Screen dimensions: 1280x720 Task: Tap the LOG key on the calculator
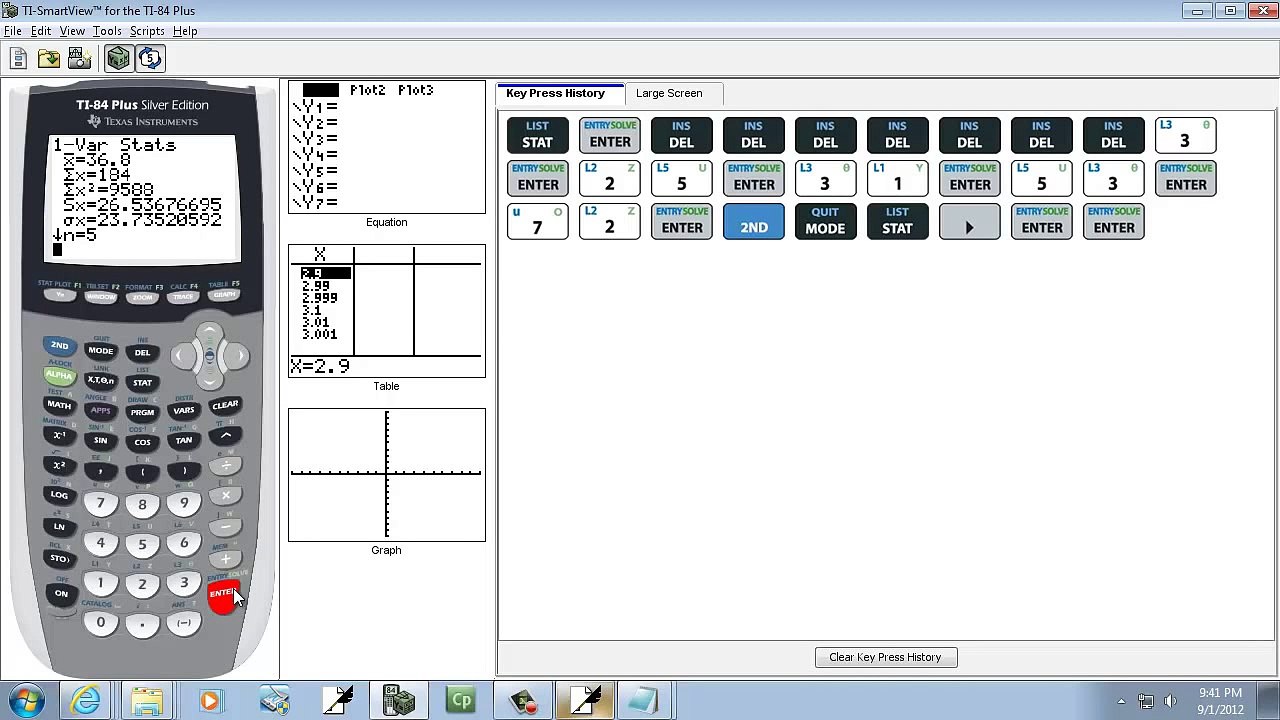pos(59,496)
